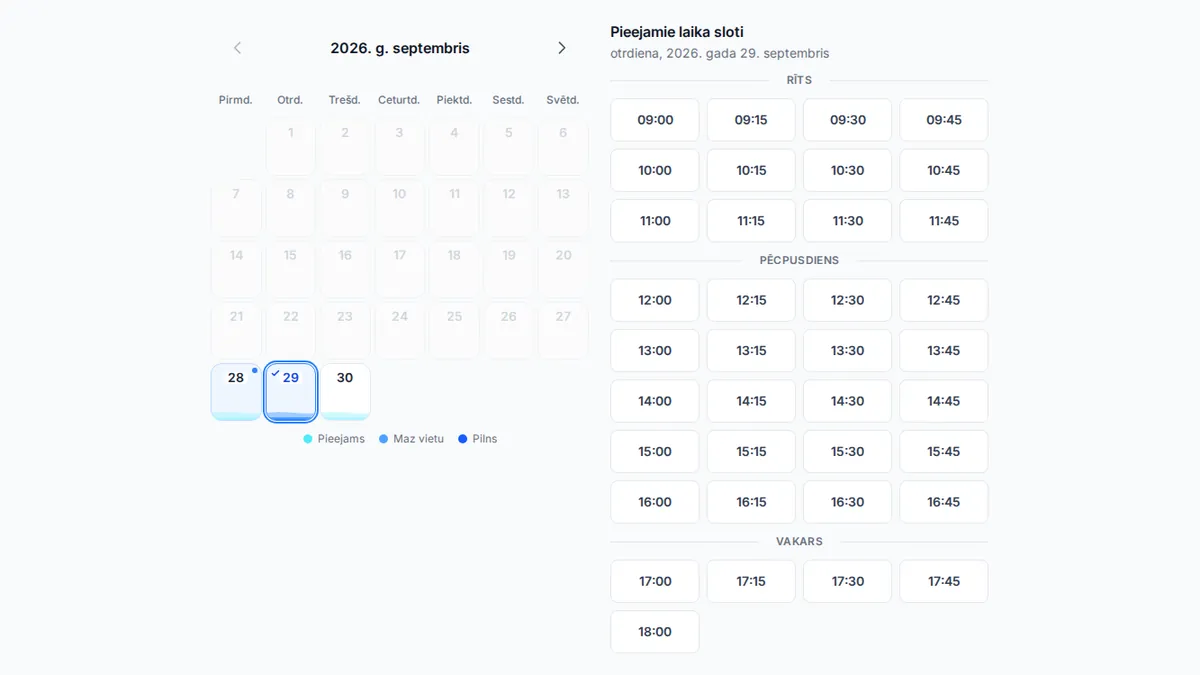Screen dimensions: 1200x675
Task: Book the 15:30 slot
Action: pos(847,452)
